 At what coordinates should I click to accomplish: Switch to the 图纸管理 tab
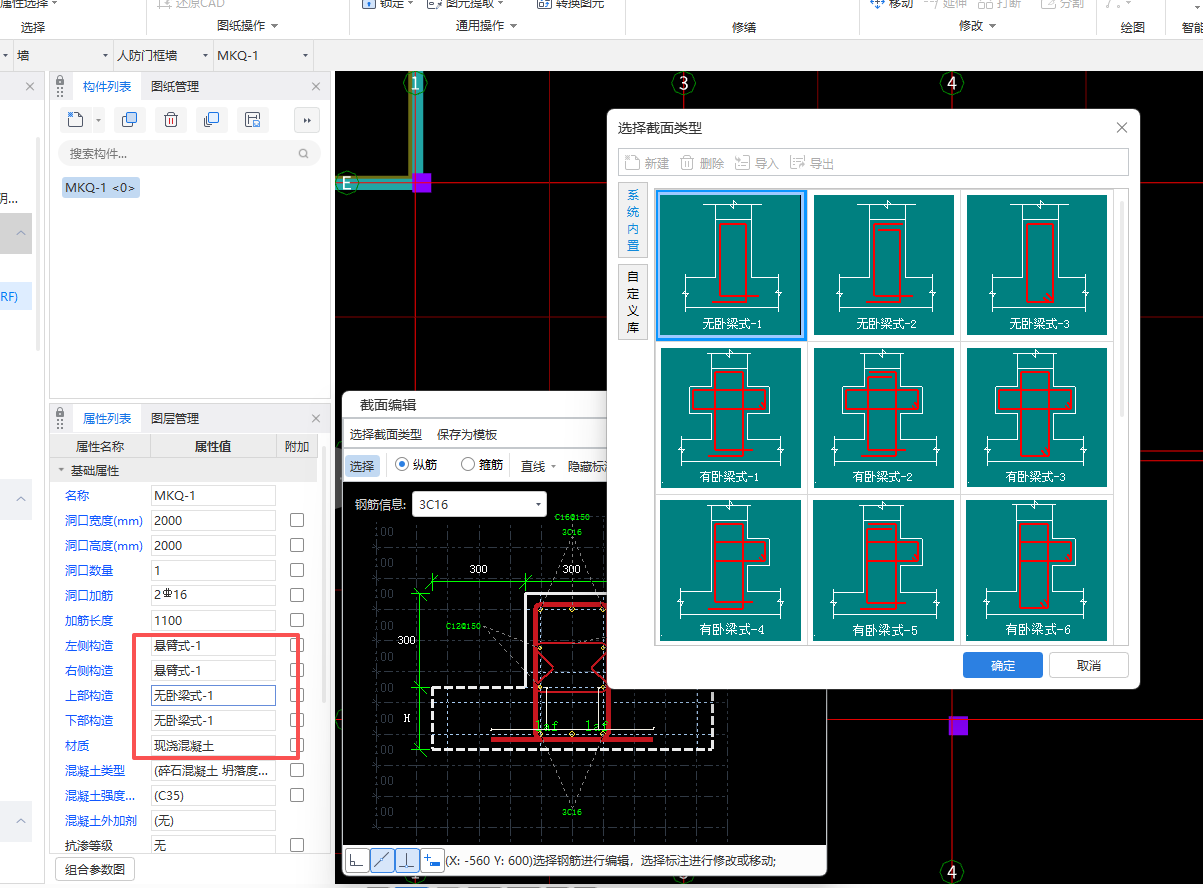point(175,87)
